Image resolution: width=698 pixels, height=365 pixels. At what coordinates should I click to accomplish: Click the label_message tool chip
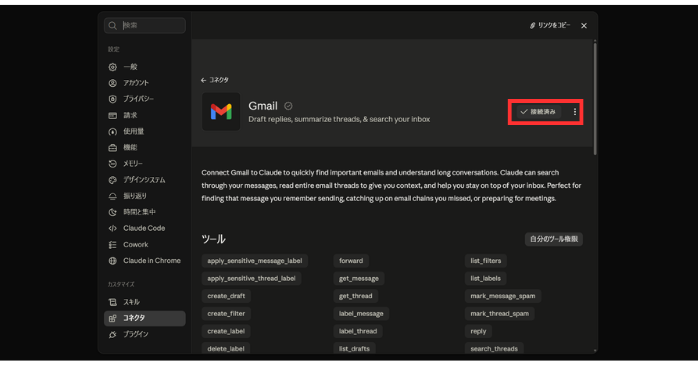pos(361,314)
